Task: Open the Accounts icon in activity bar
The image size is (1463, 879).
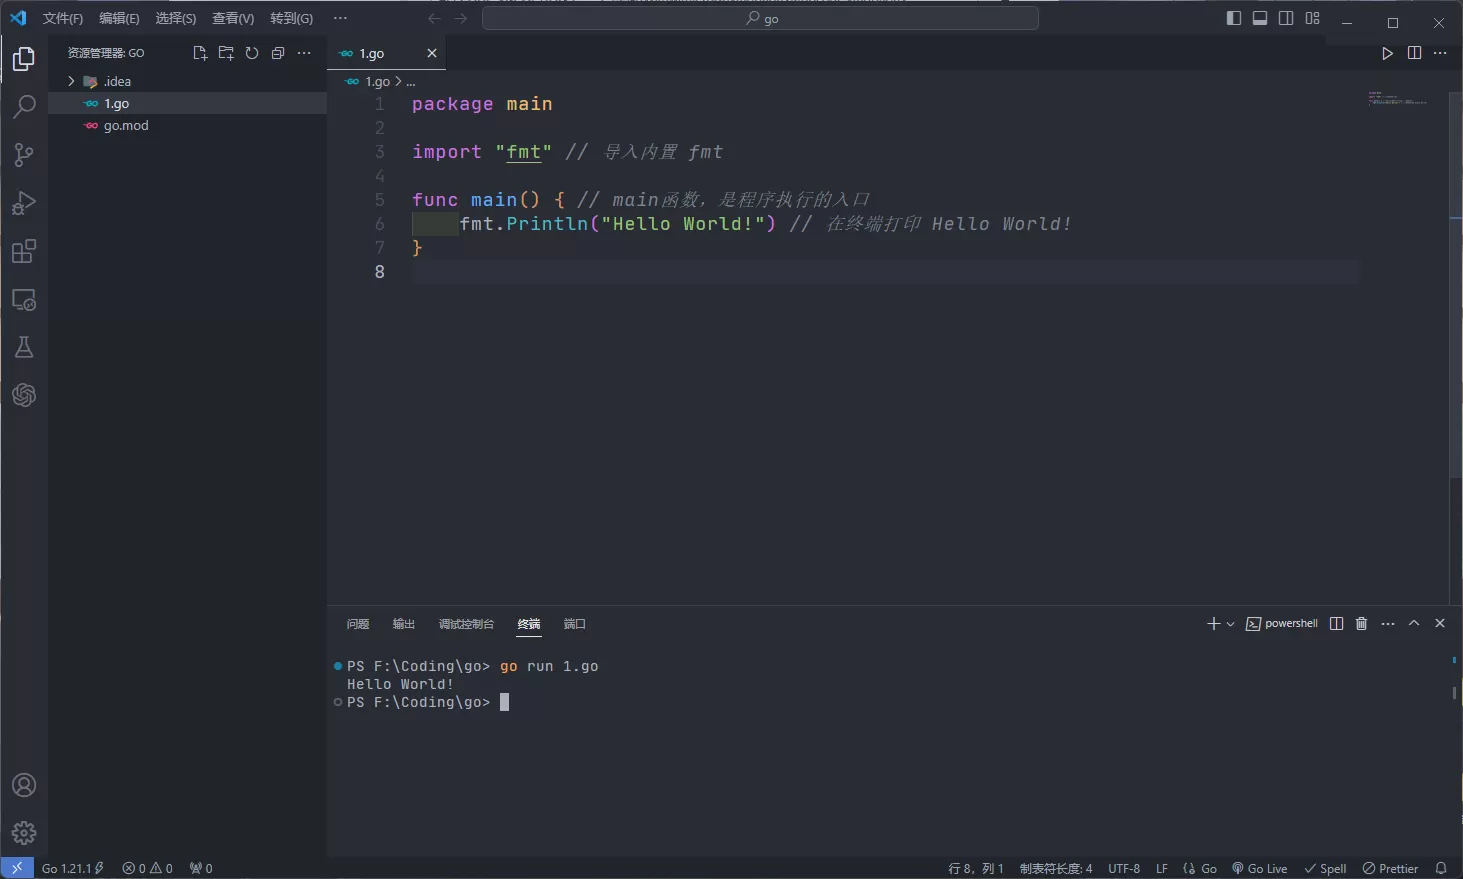Action: coord(24,785)
